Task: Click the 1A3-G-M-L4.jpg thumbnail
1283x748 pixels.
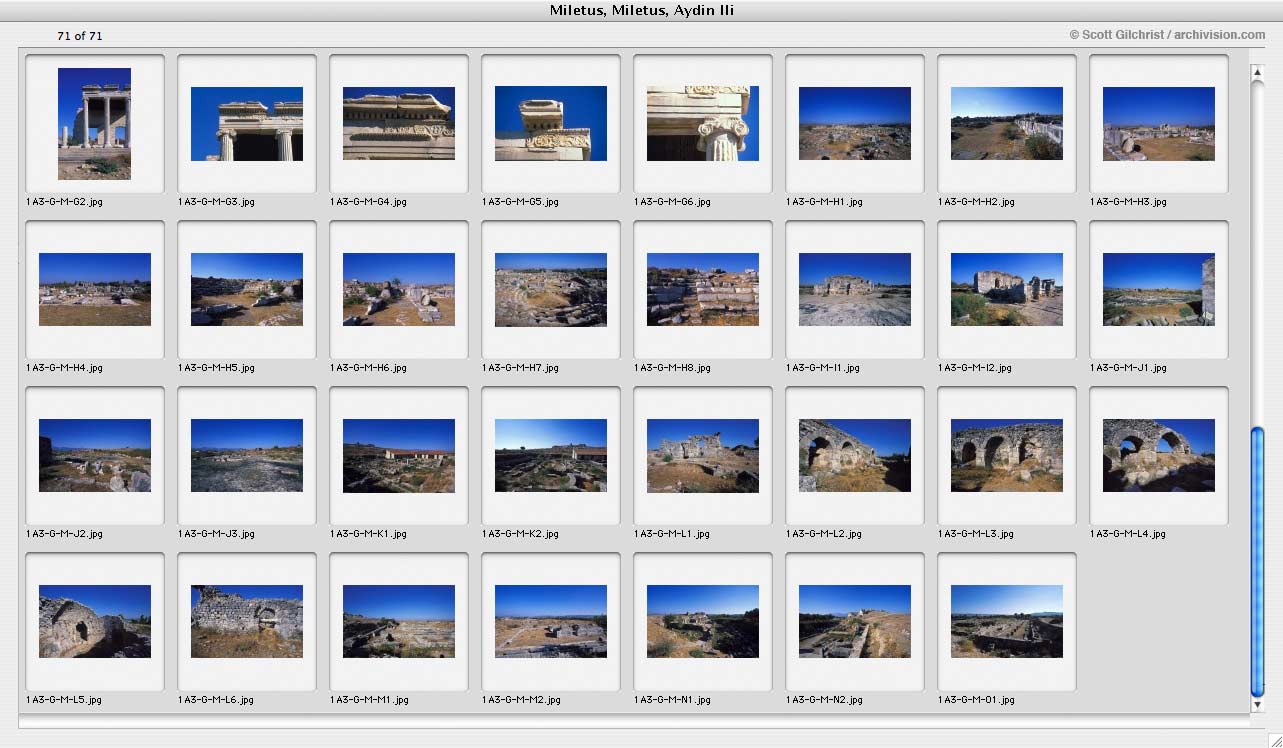Action: tap(1159, 456)
